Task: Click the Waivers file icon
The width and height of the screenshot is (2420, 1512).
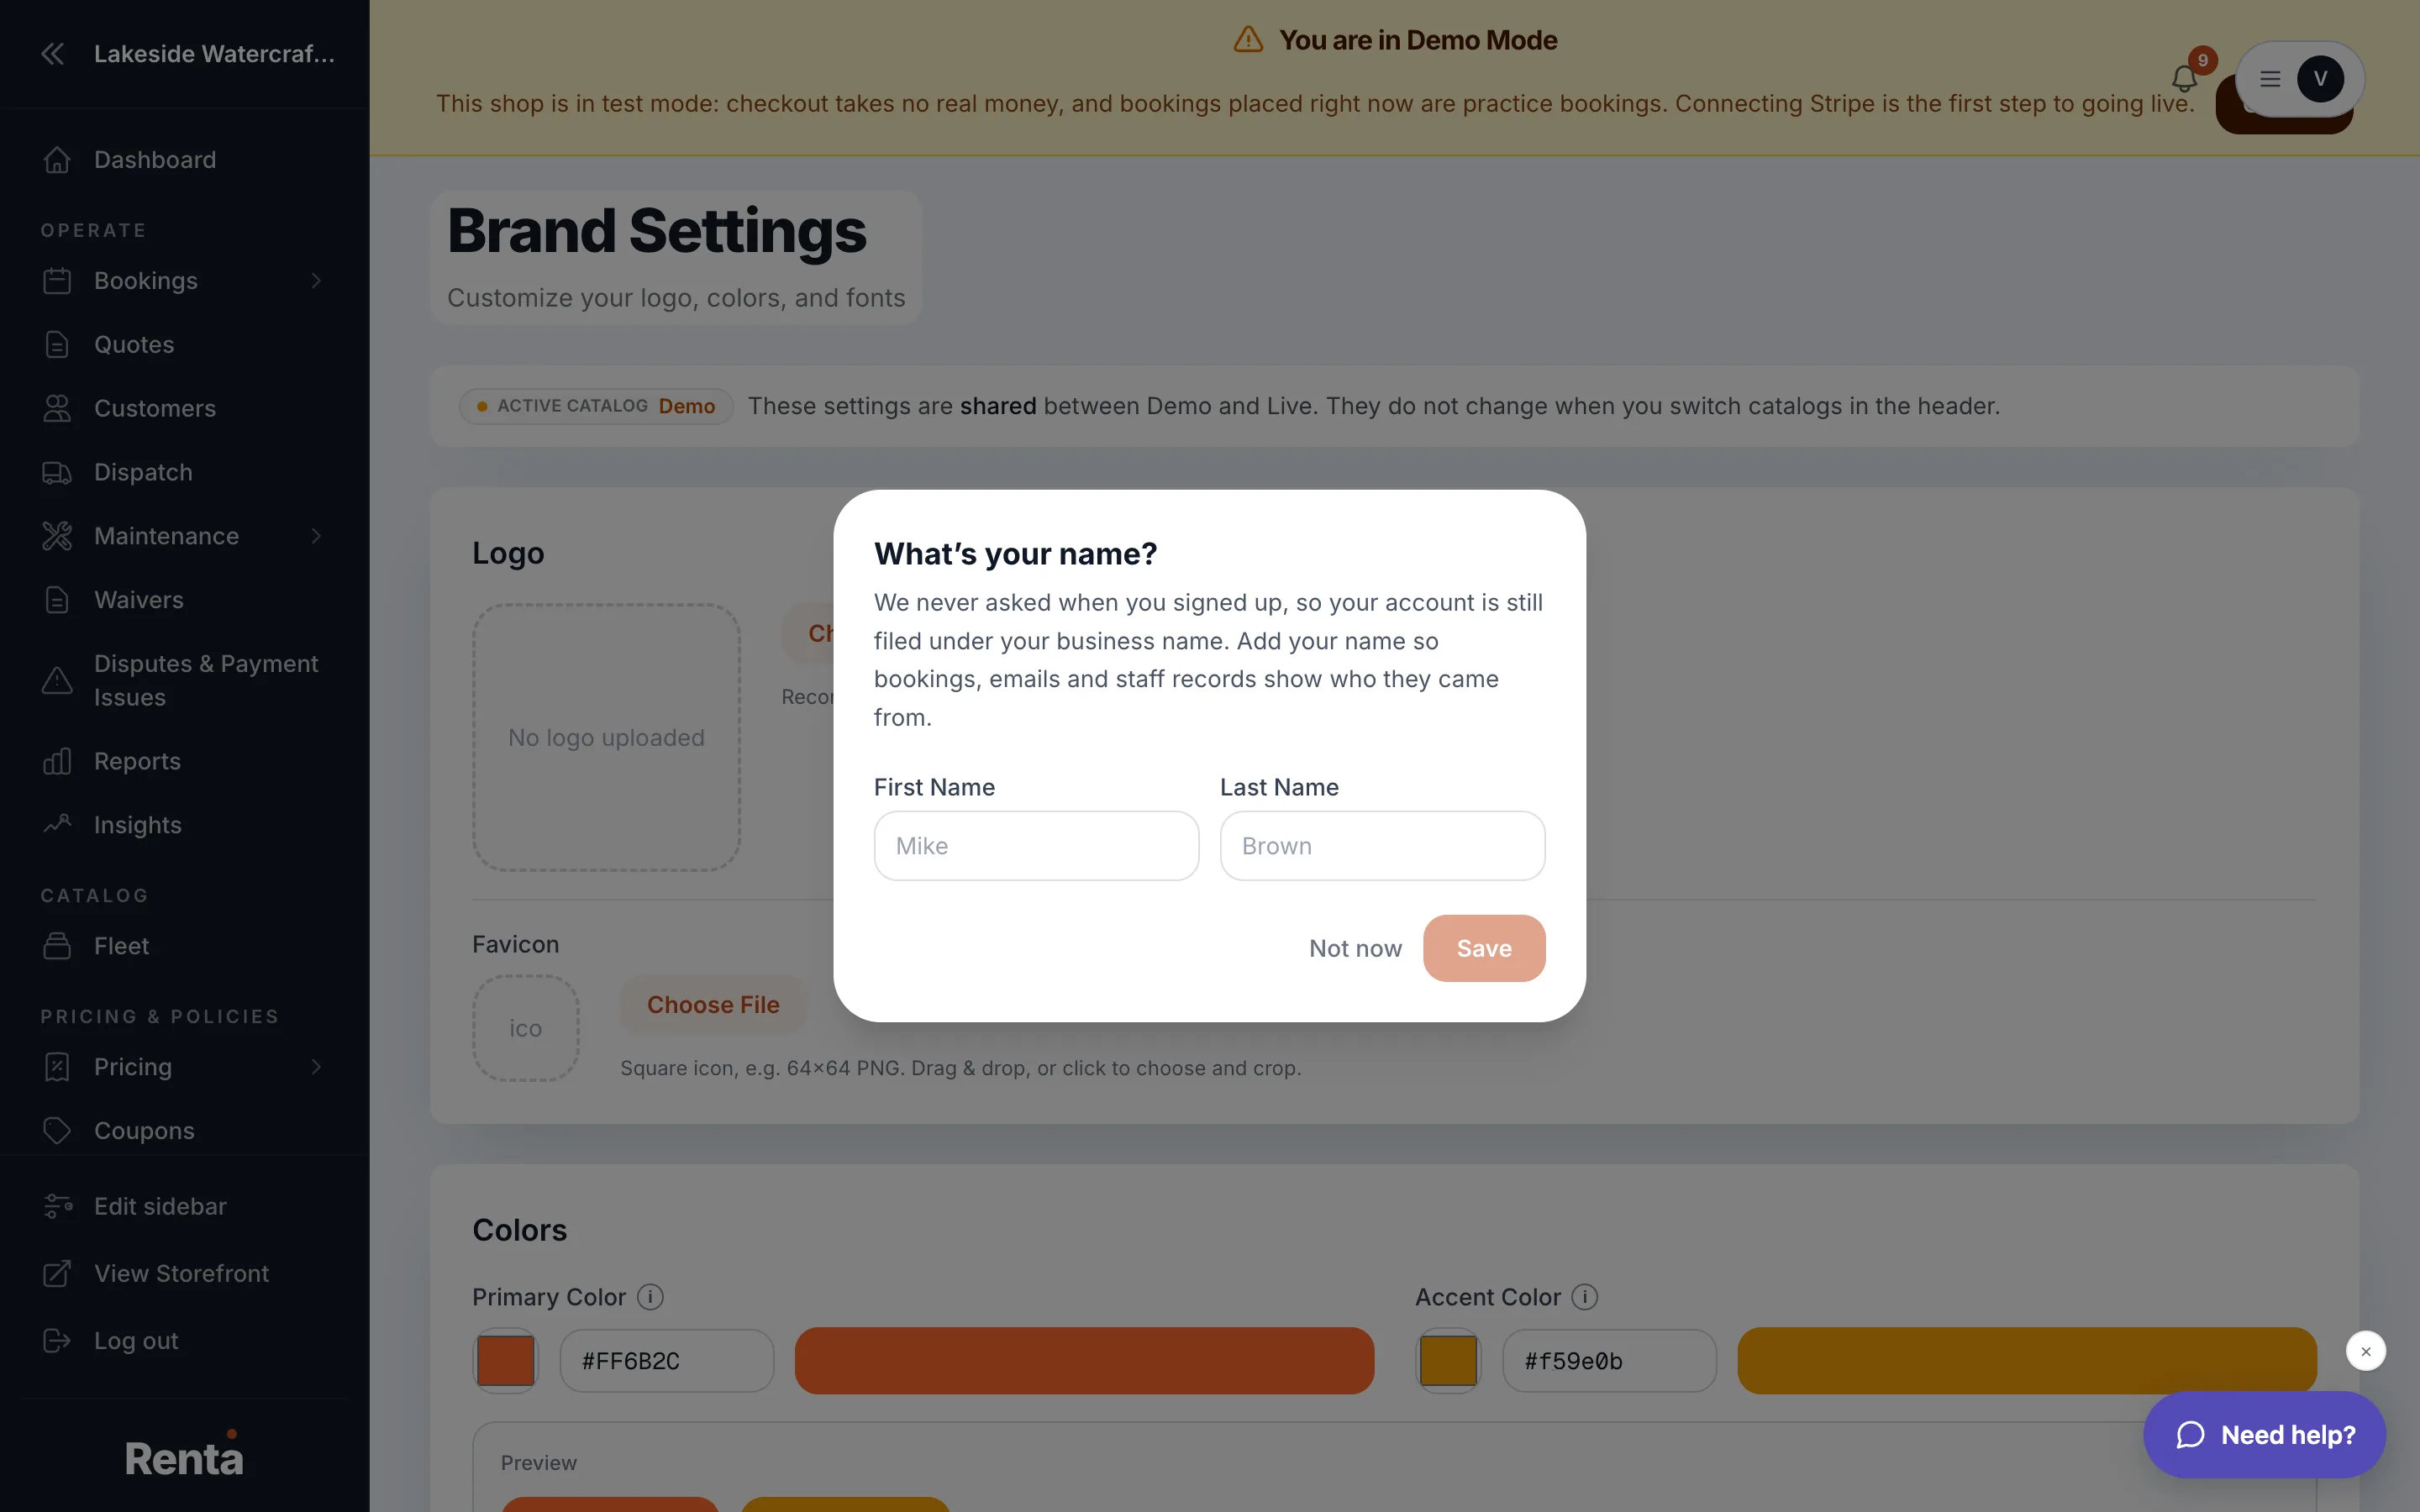Action: pos(57,600)
